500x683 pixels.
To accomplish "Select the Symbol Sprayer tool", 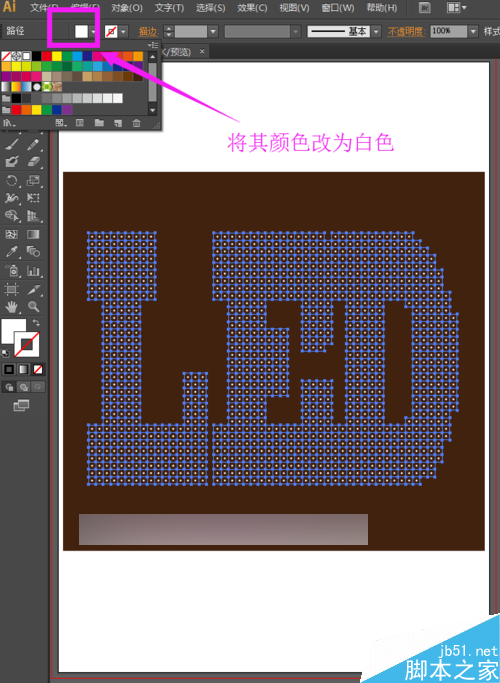I will click(12, 271).
